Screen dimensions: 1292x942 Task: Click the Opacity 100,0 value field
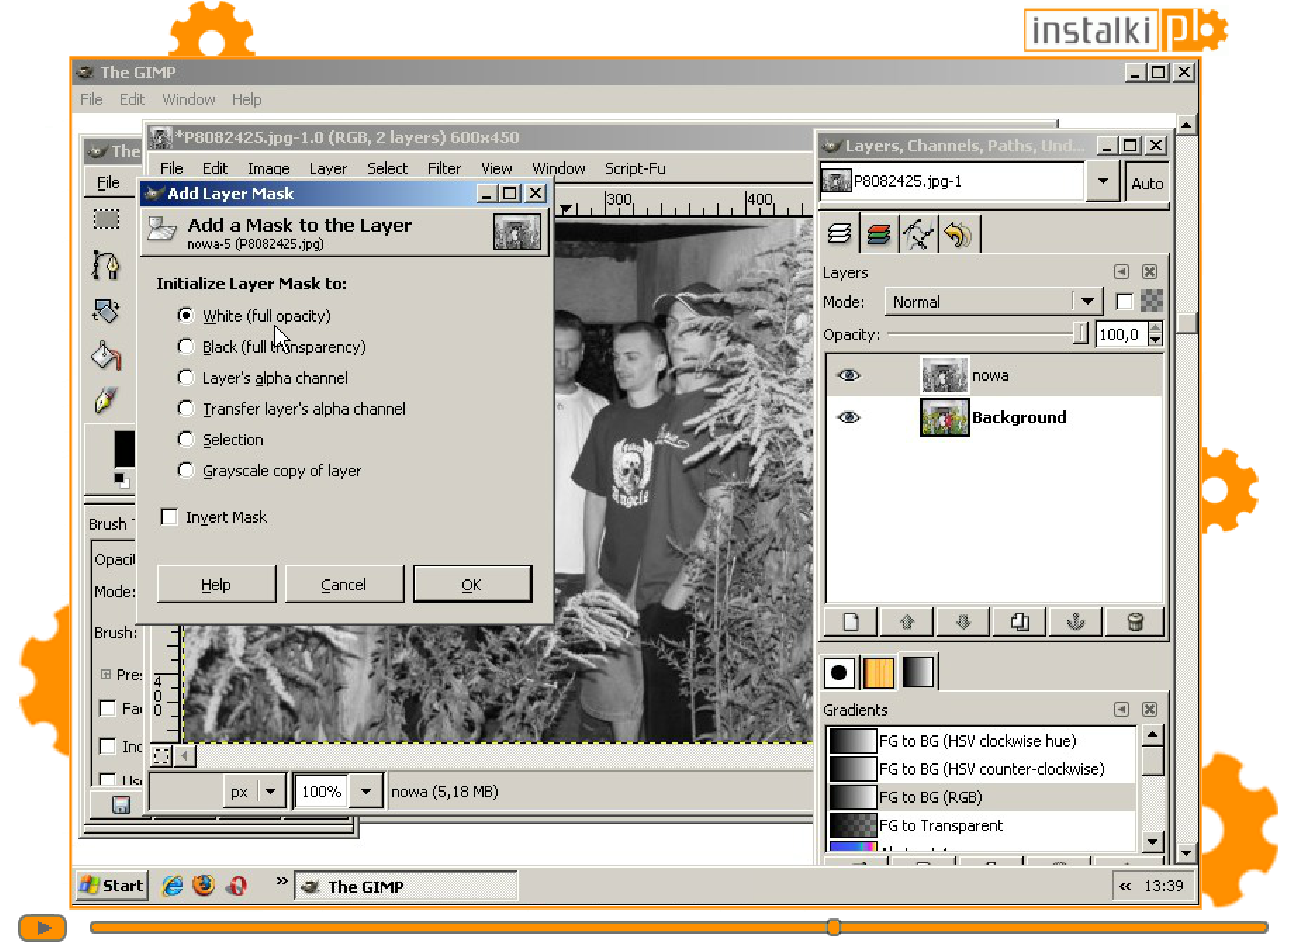pyautogui.click(x=1121, y=334)
